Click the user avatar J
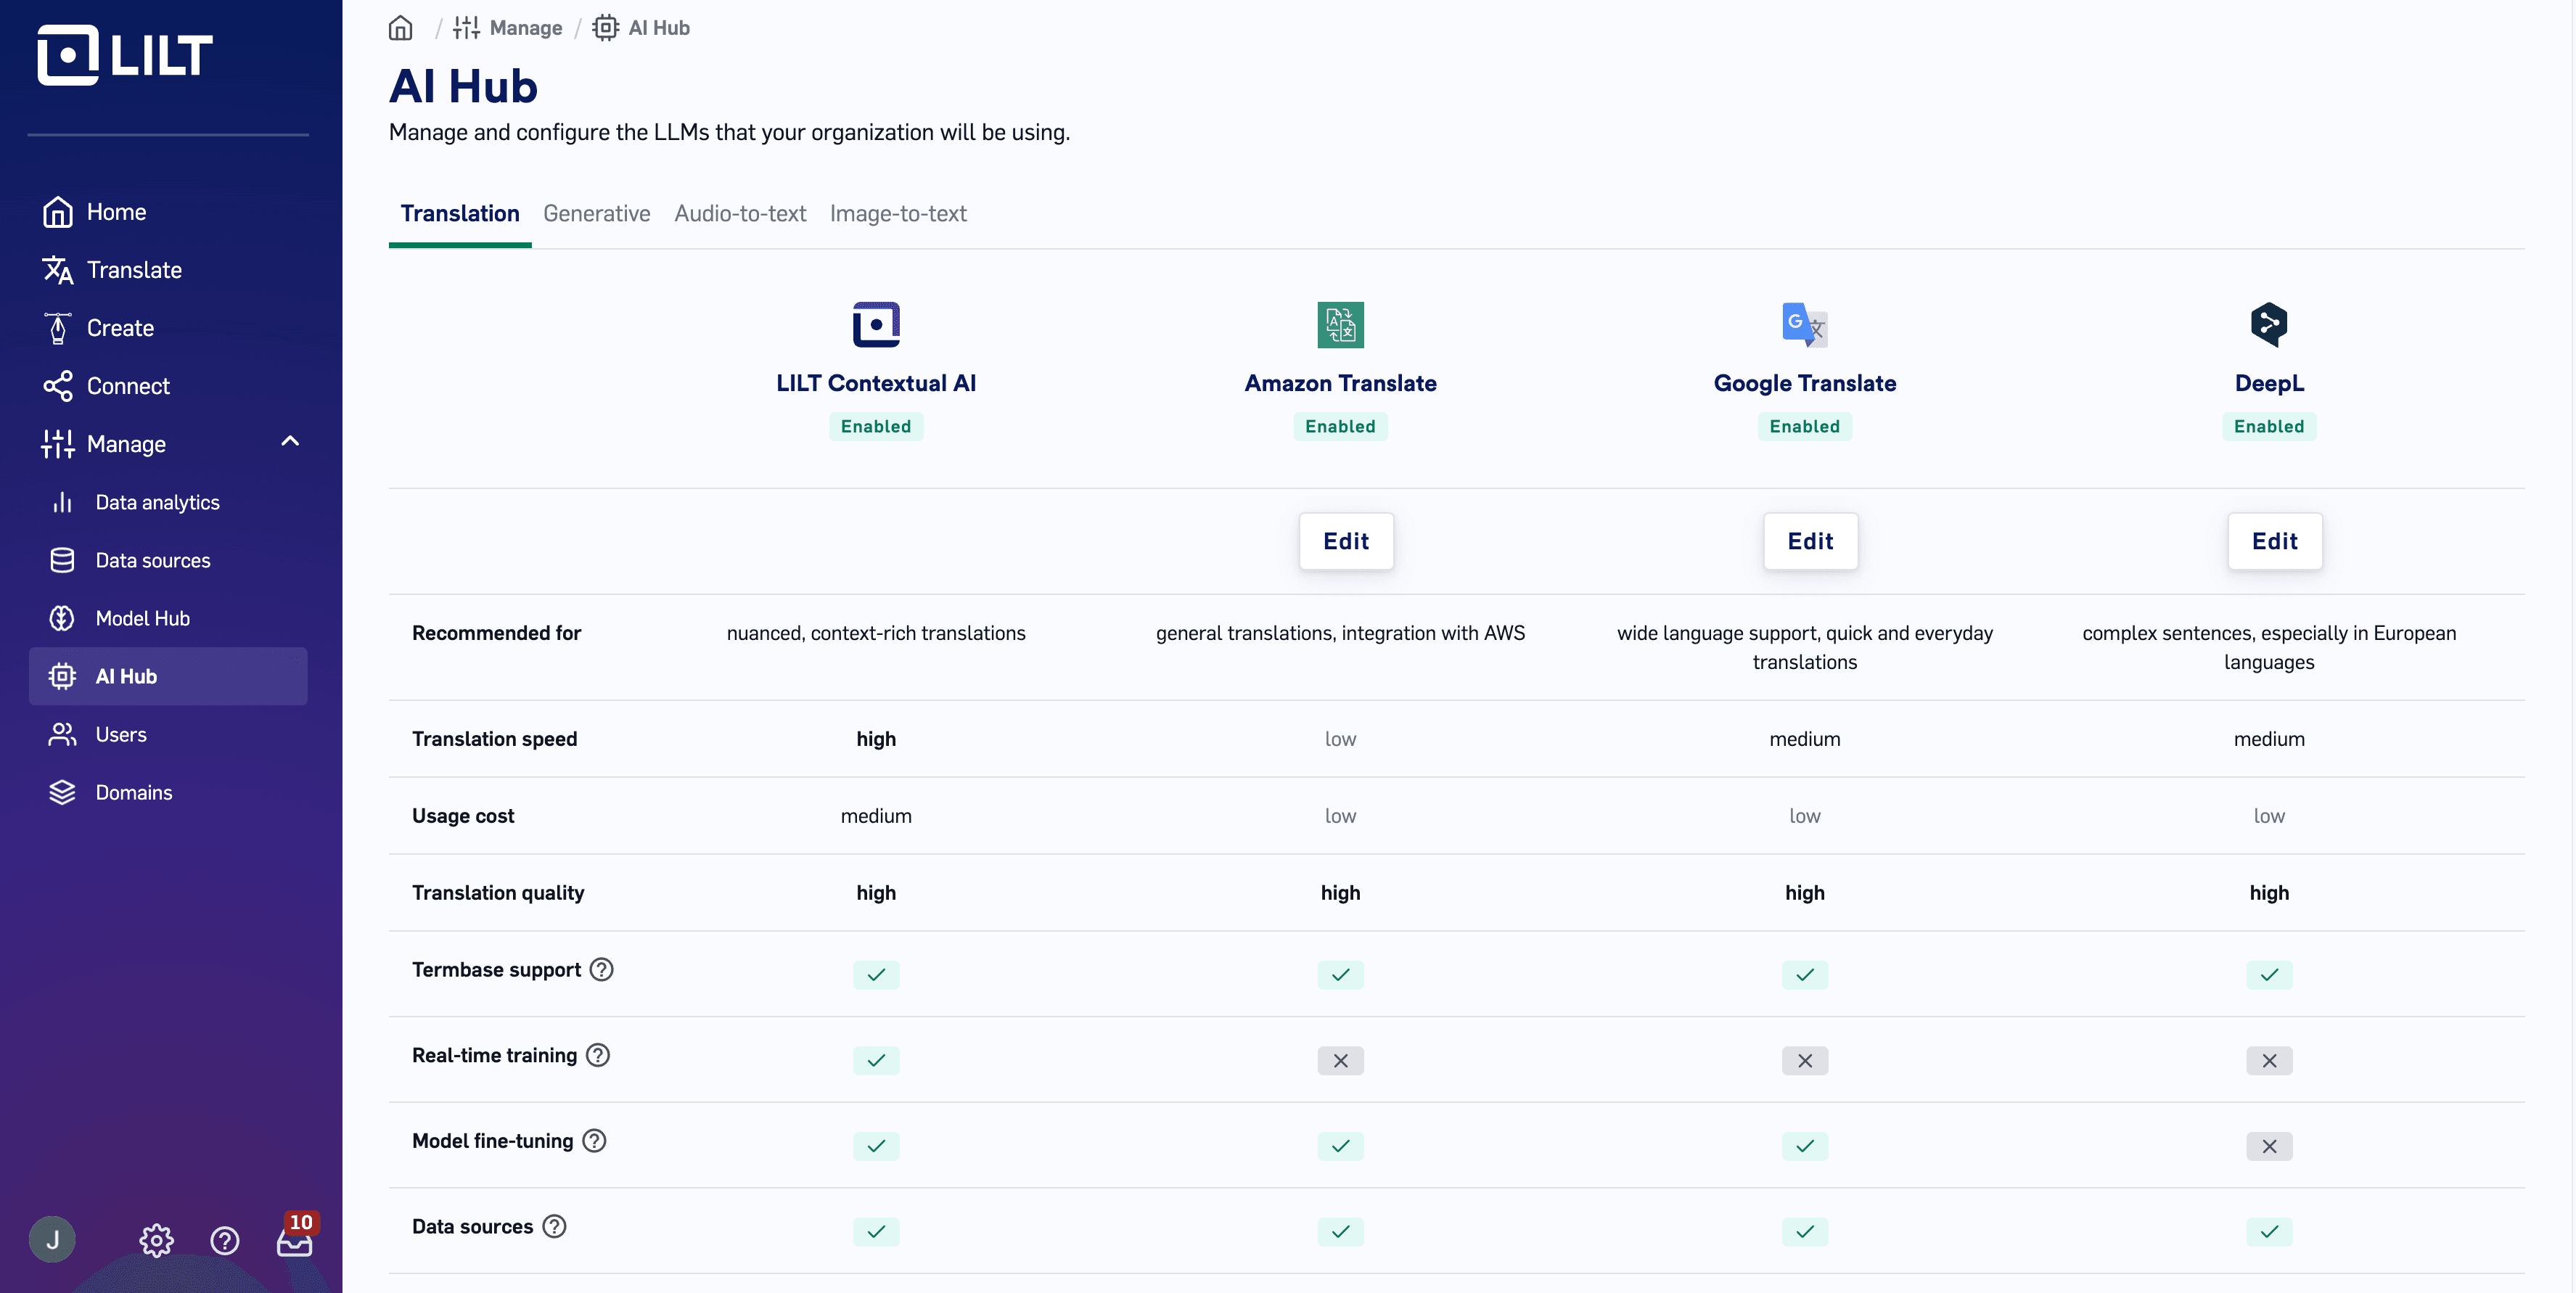Screen dimensions: 2576x1293 click(53, 1240)
